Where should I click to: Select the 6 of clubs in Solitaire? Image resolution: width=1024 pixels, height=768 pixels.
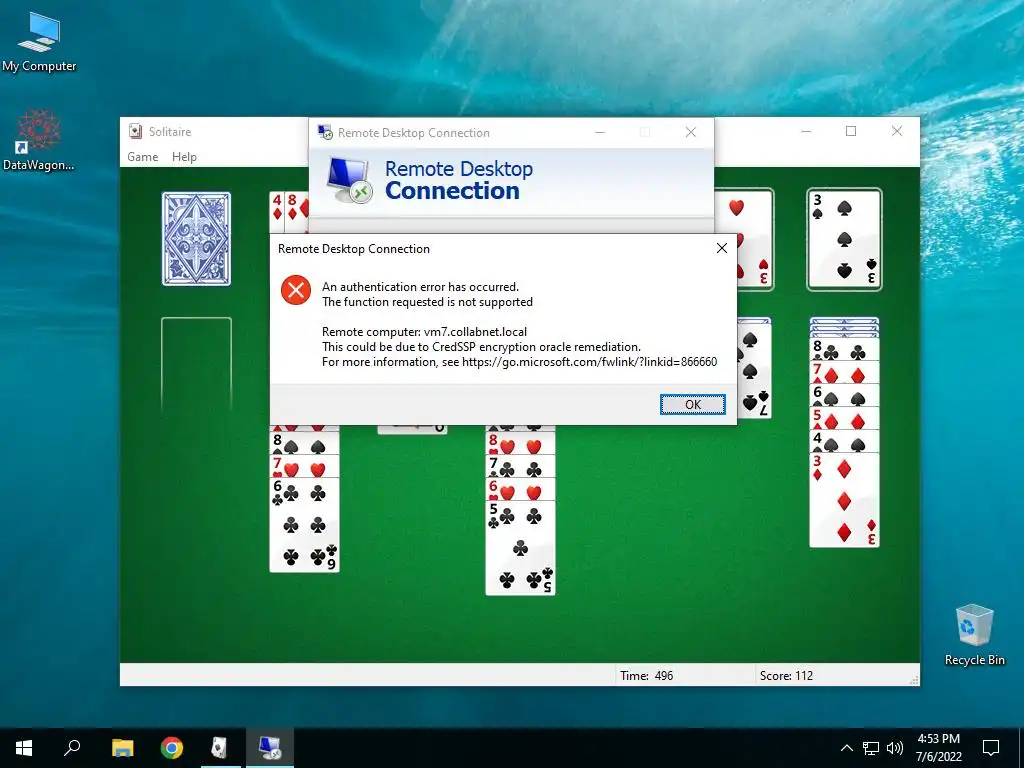click(x=304, y=525)
